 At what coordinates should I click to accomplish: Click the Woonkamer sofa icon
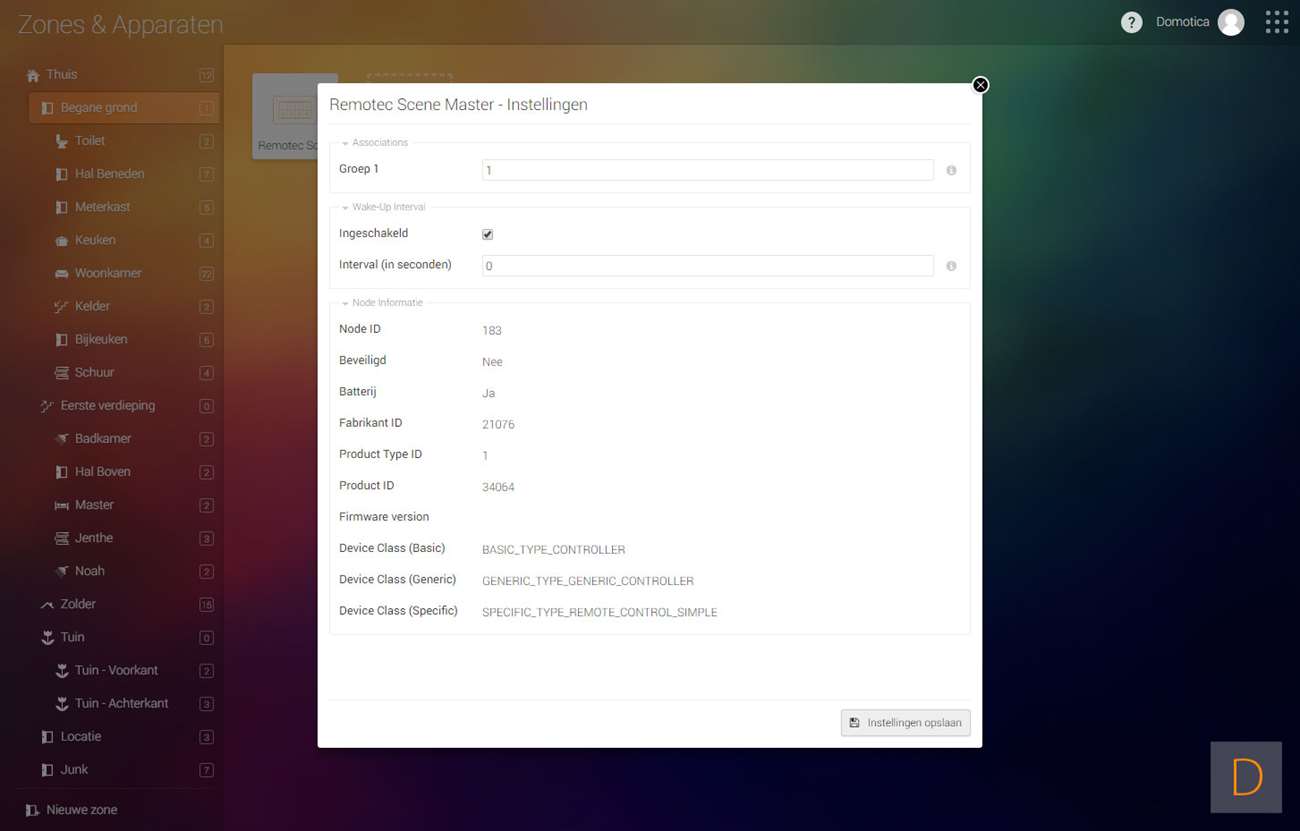click(62, 274)
